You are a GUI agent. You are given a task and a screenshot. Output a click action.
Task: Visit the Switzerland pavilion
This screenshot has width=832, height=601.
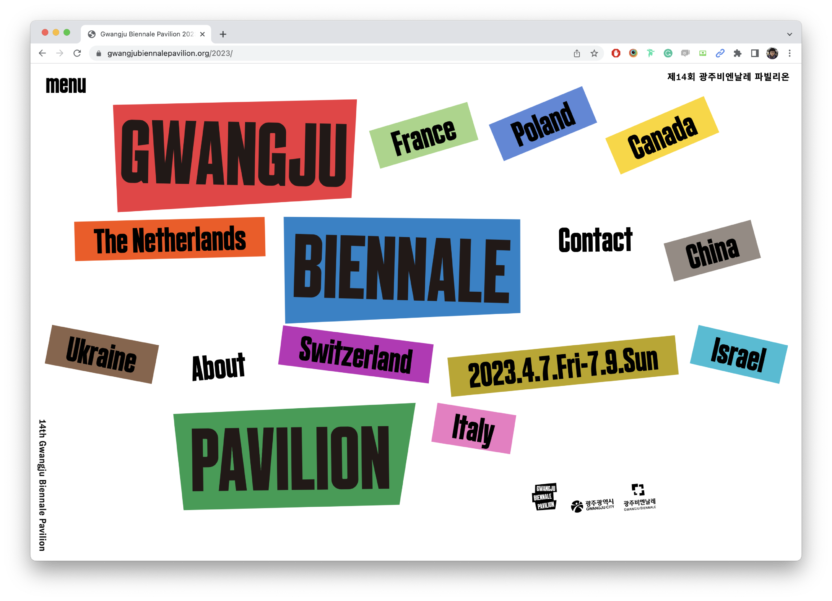(355, 354)
